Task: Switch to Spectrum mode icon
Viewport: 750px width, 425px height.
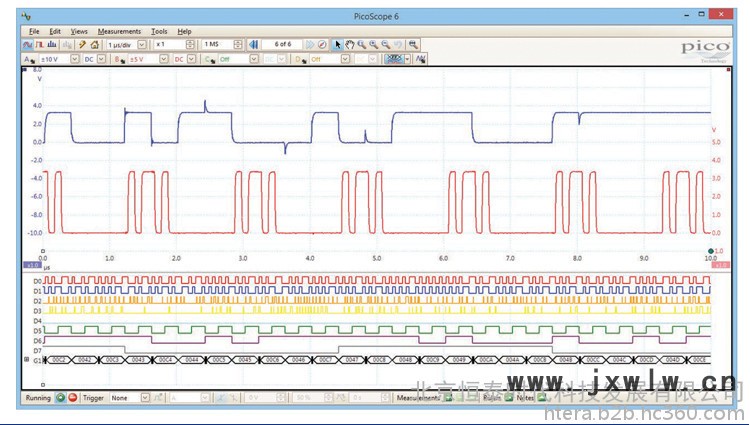Action: 52,44
